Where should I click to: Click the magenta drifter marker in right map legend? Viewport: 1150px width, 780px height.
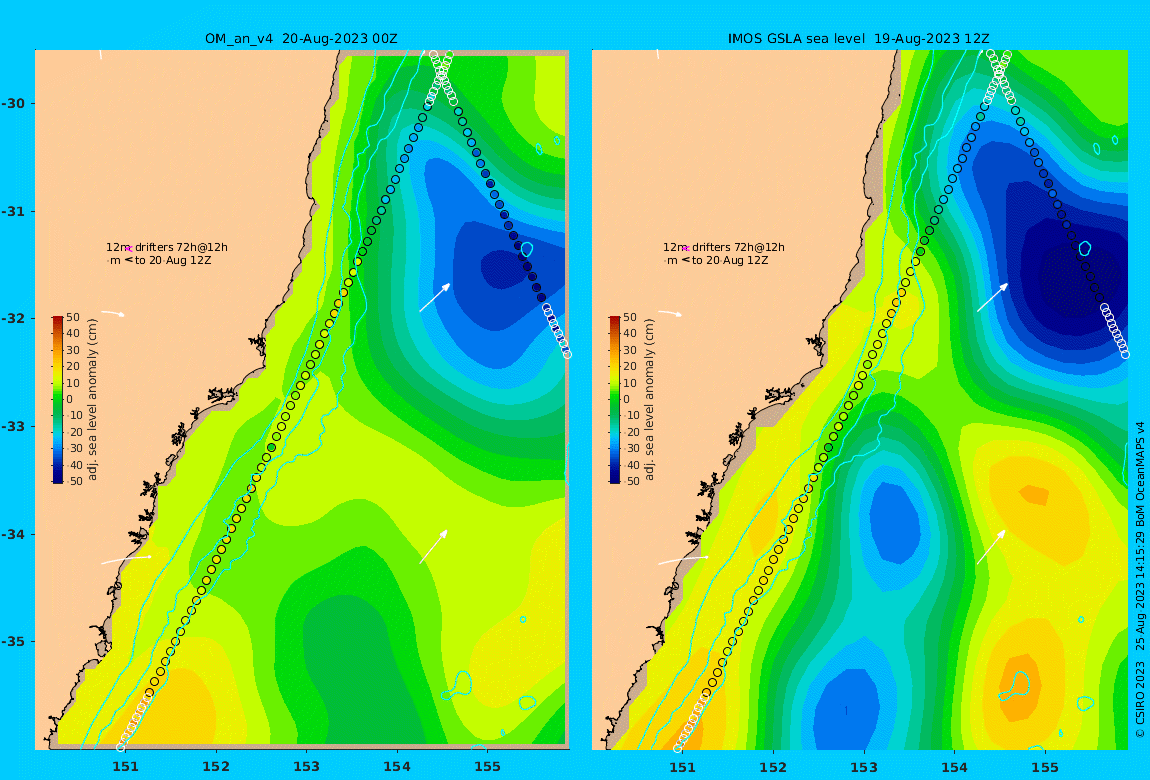(x=686, y=249)
